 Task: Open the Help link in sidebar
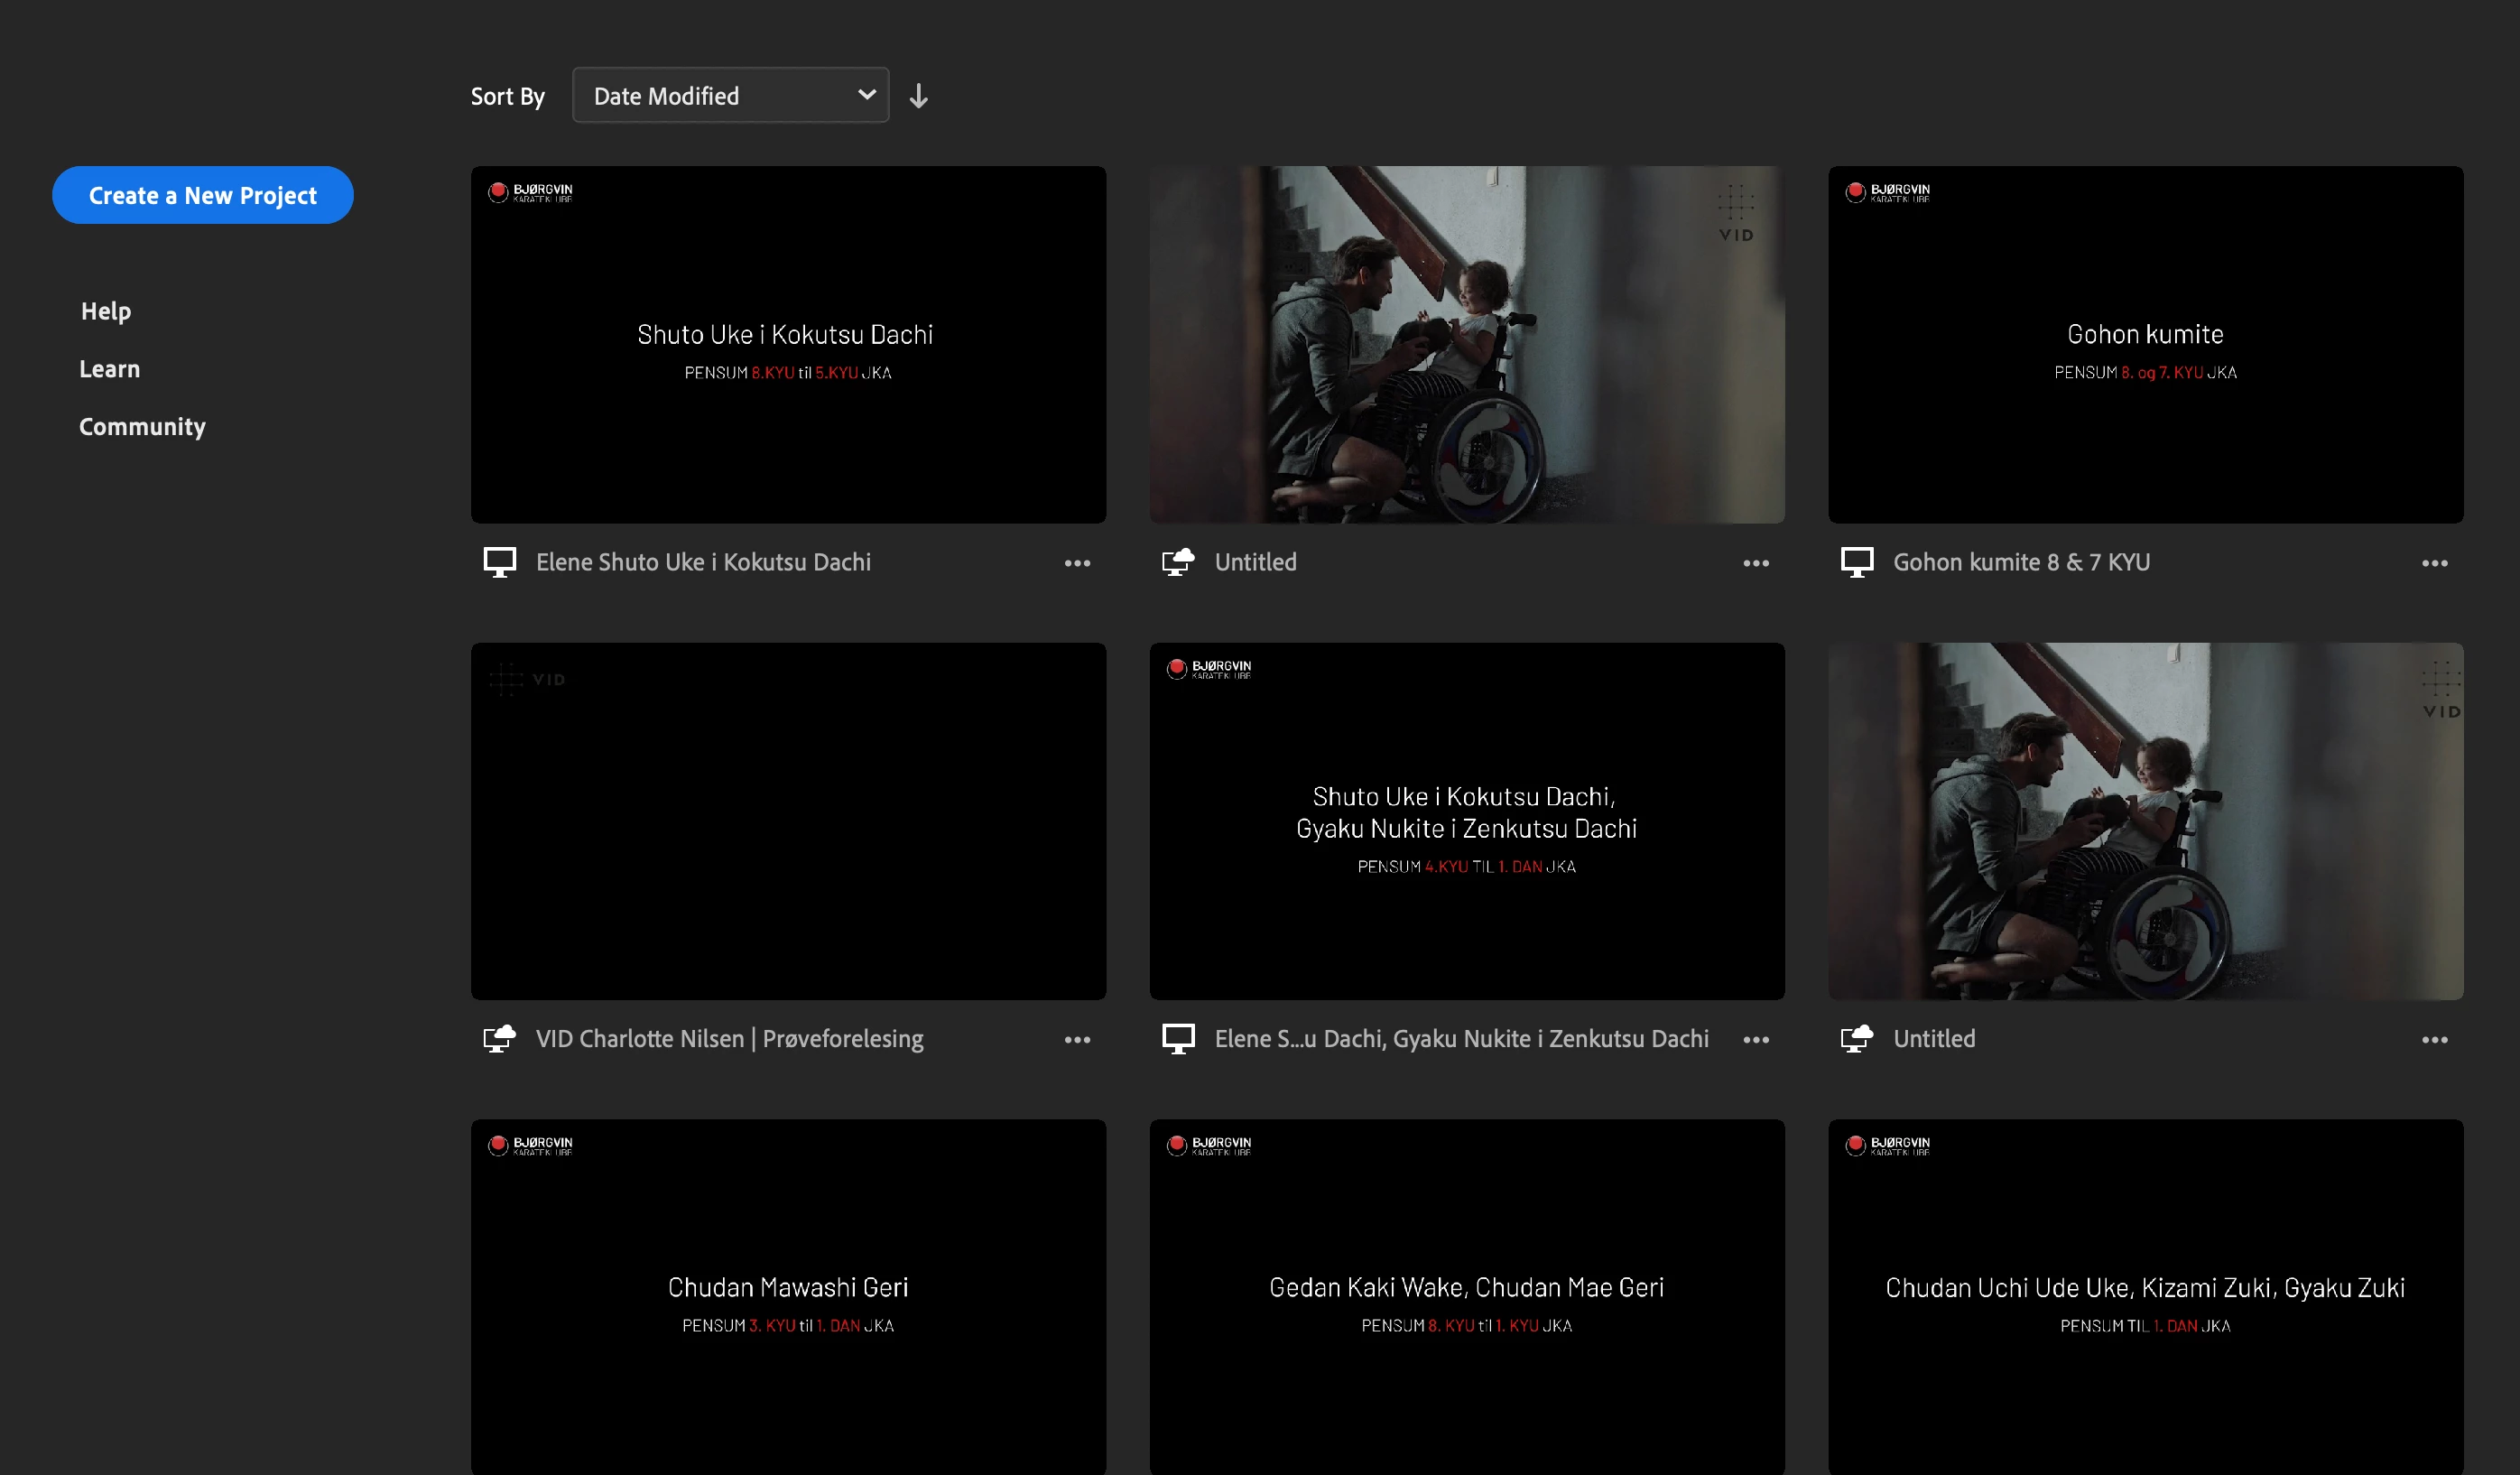pos(105,311)
